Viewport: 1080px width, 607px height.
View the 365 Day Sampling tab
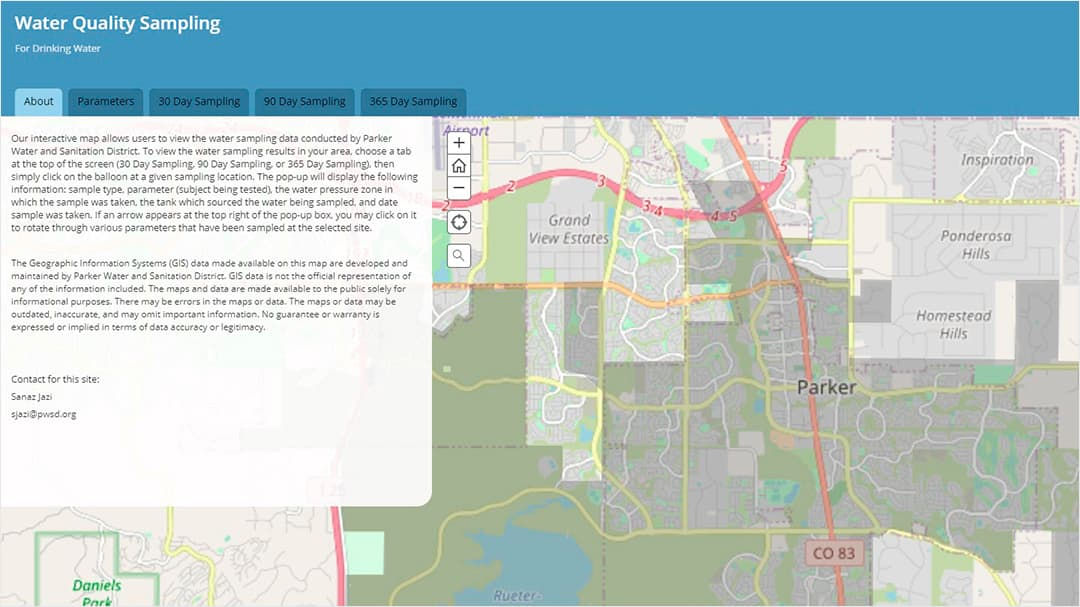[x=412, y=101]
